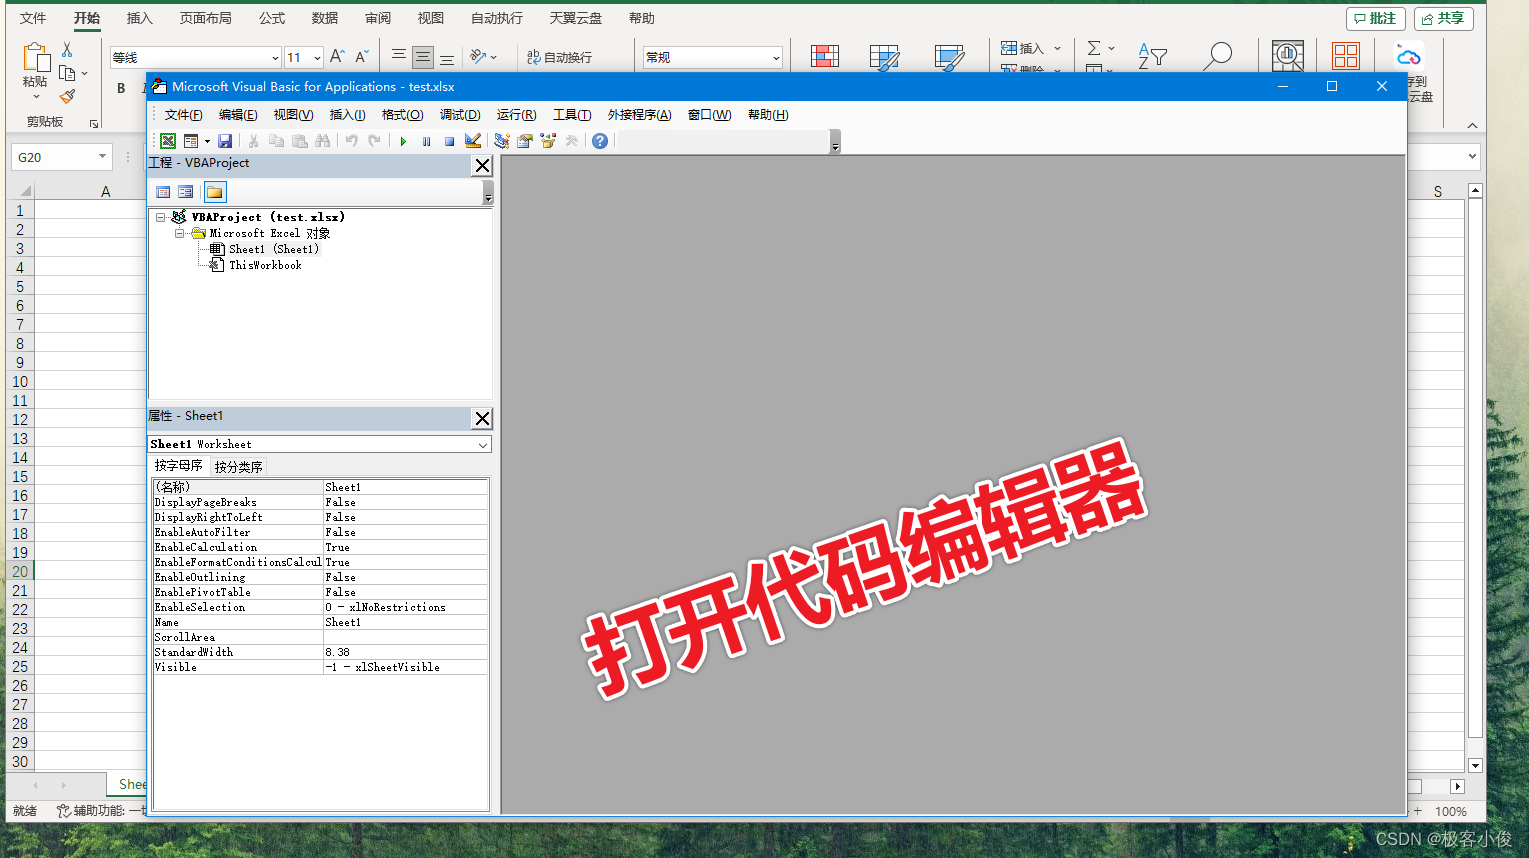Switch to 按分类序 properties tab
The height and width of the screenshot is (858, 1529).
click(238, 467)
